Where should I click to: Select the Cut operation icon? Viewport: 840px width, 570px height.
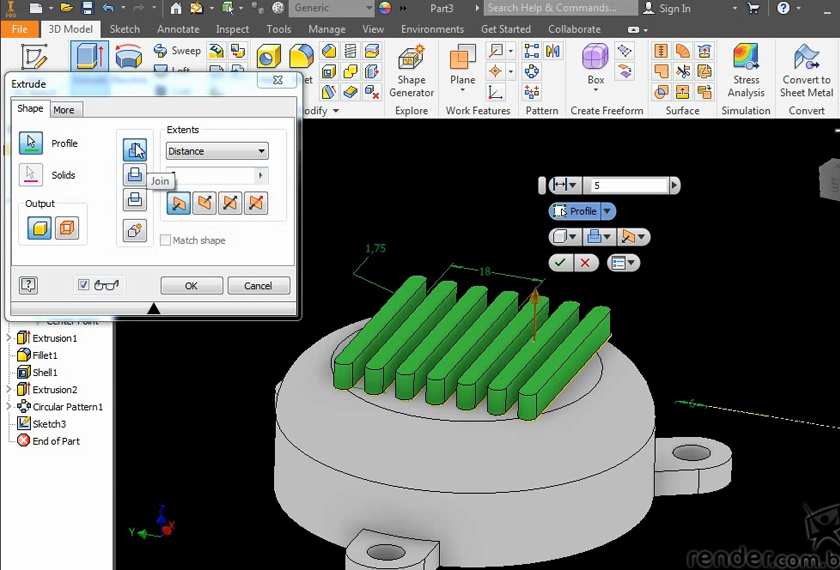pyautogui.click(x=134, y=175)
